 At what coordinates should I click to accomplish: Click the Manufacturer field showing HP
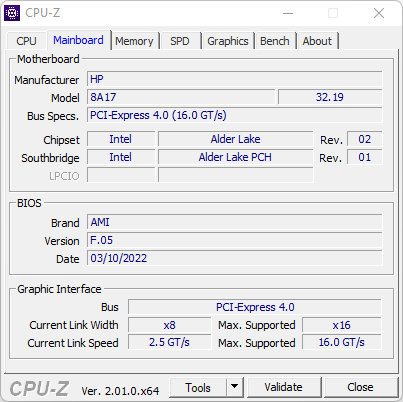[x=235, y=79]
